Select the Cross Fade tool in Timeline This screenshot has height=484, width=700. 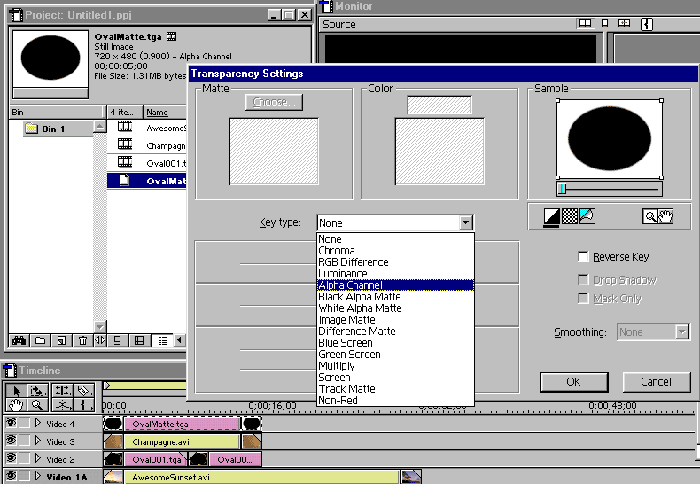[62, 405]
